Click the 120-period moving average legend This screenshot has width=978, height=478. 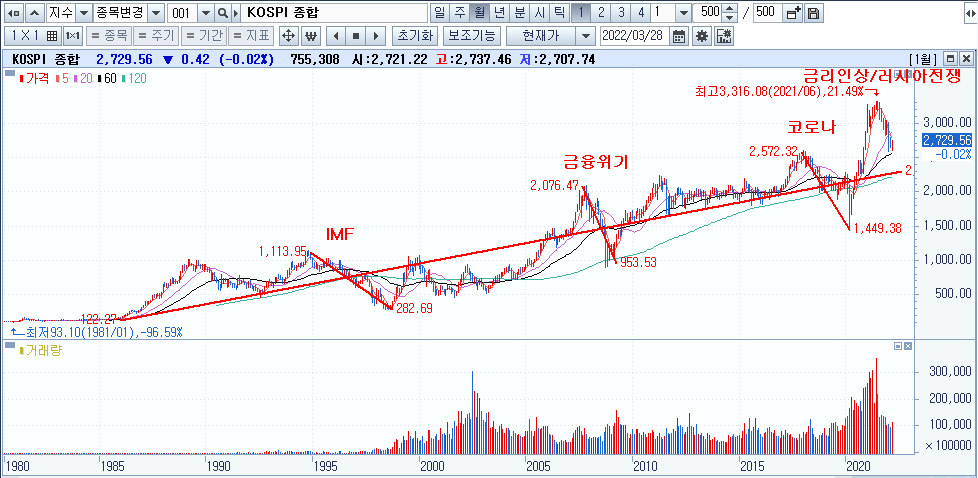[132, 79]
